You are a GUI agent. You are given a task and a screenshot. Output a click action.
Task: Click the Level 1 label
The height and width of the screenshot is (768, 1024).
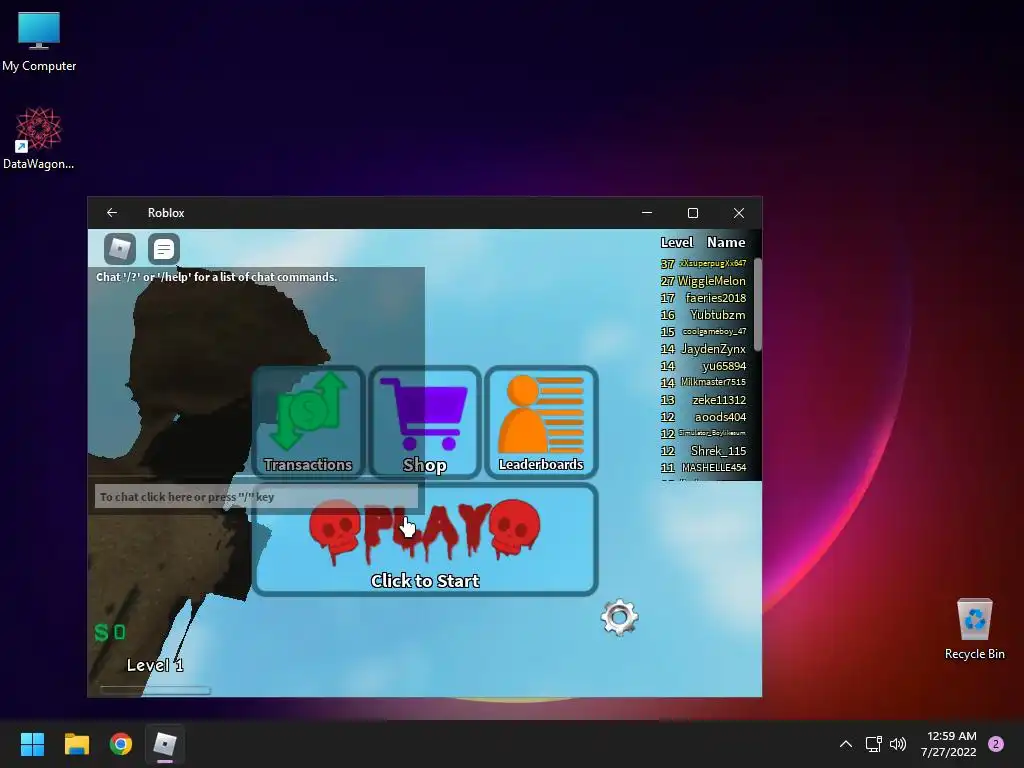click(155, 665)
